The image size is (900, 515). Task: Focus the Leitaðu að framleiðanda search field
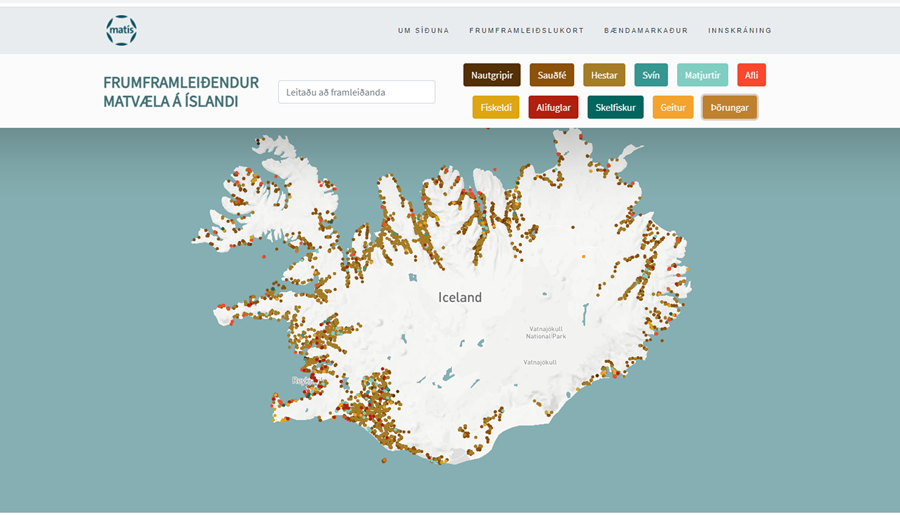click(x=356, y=92)
